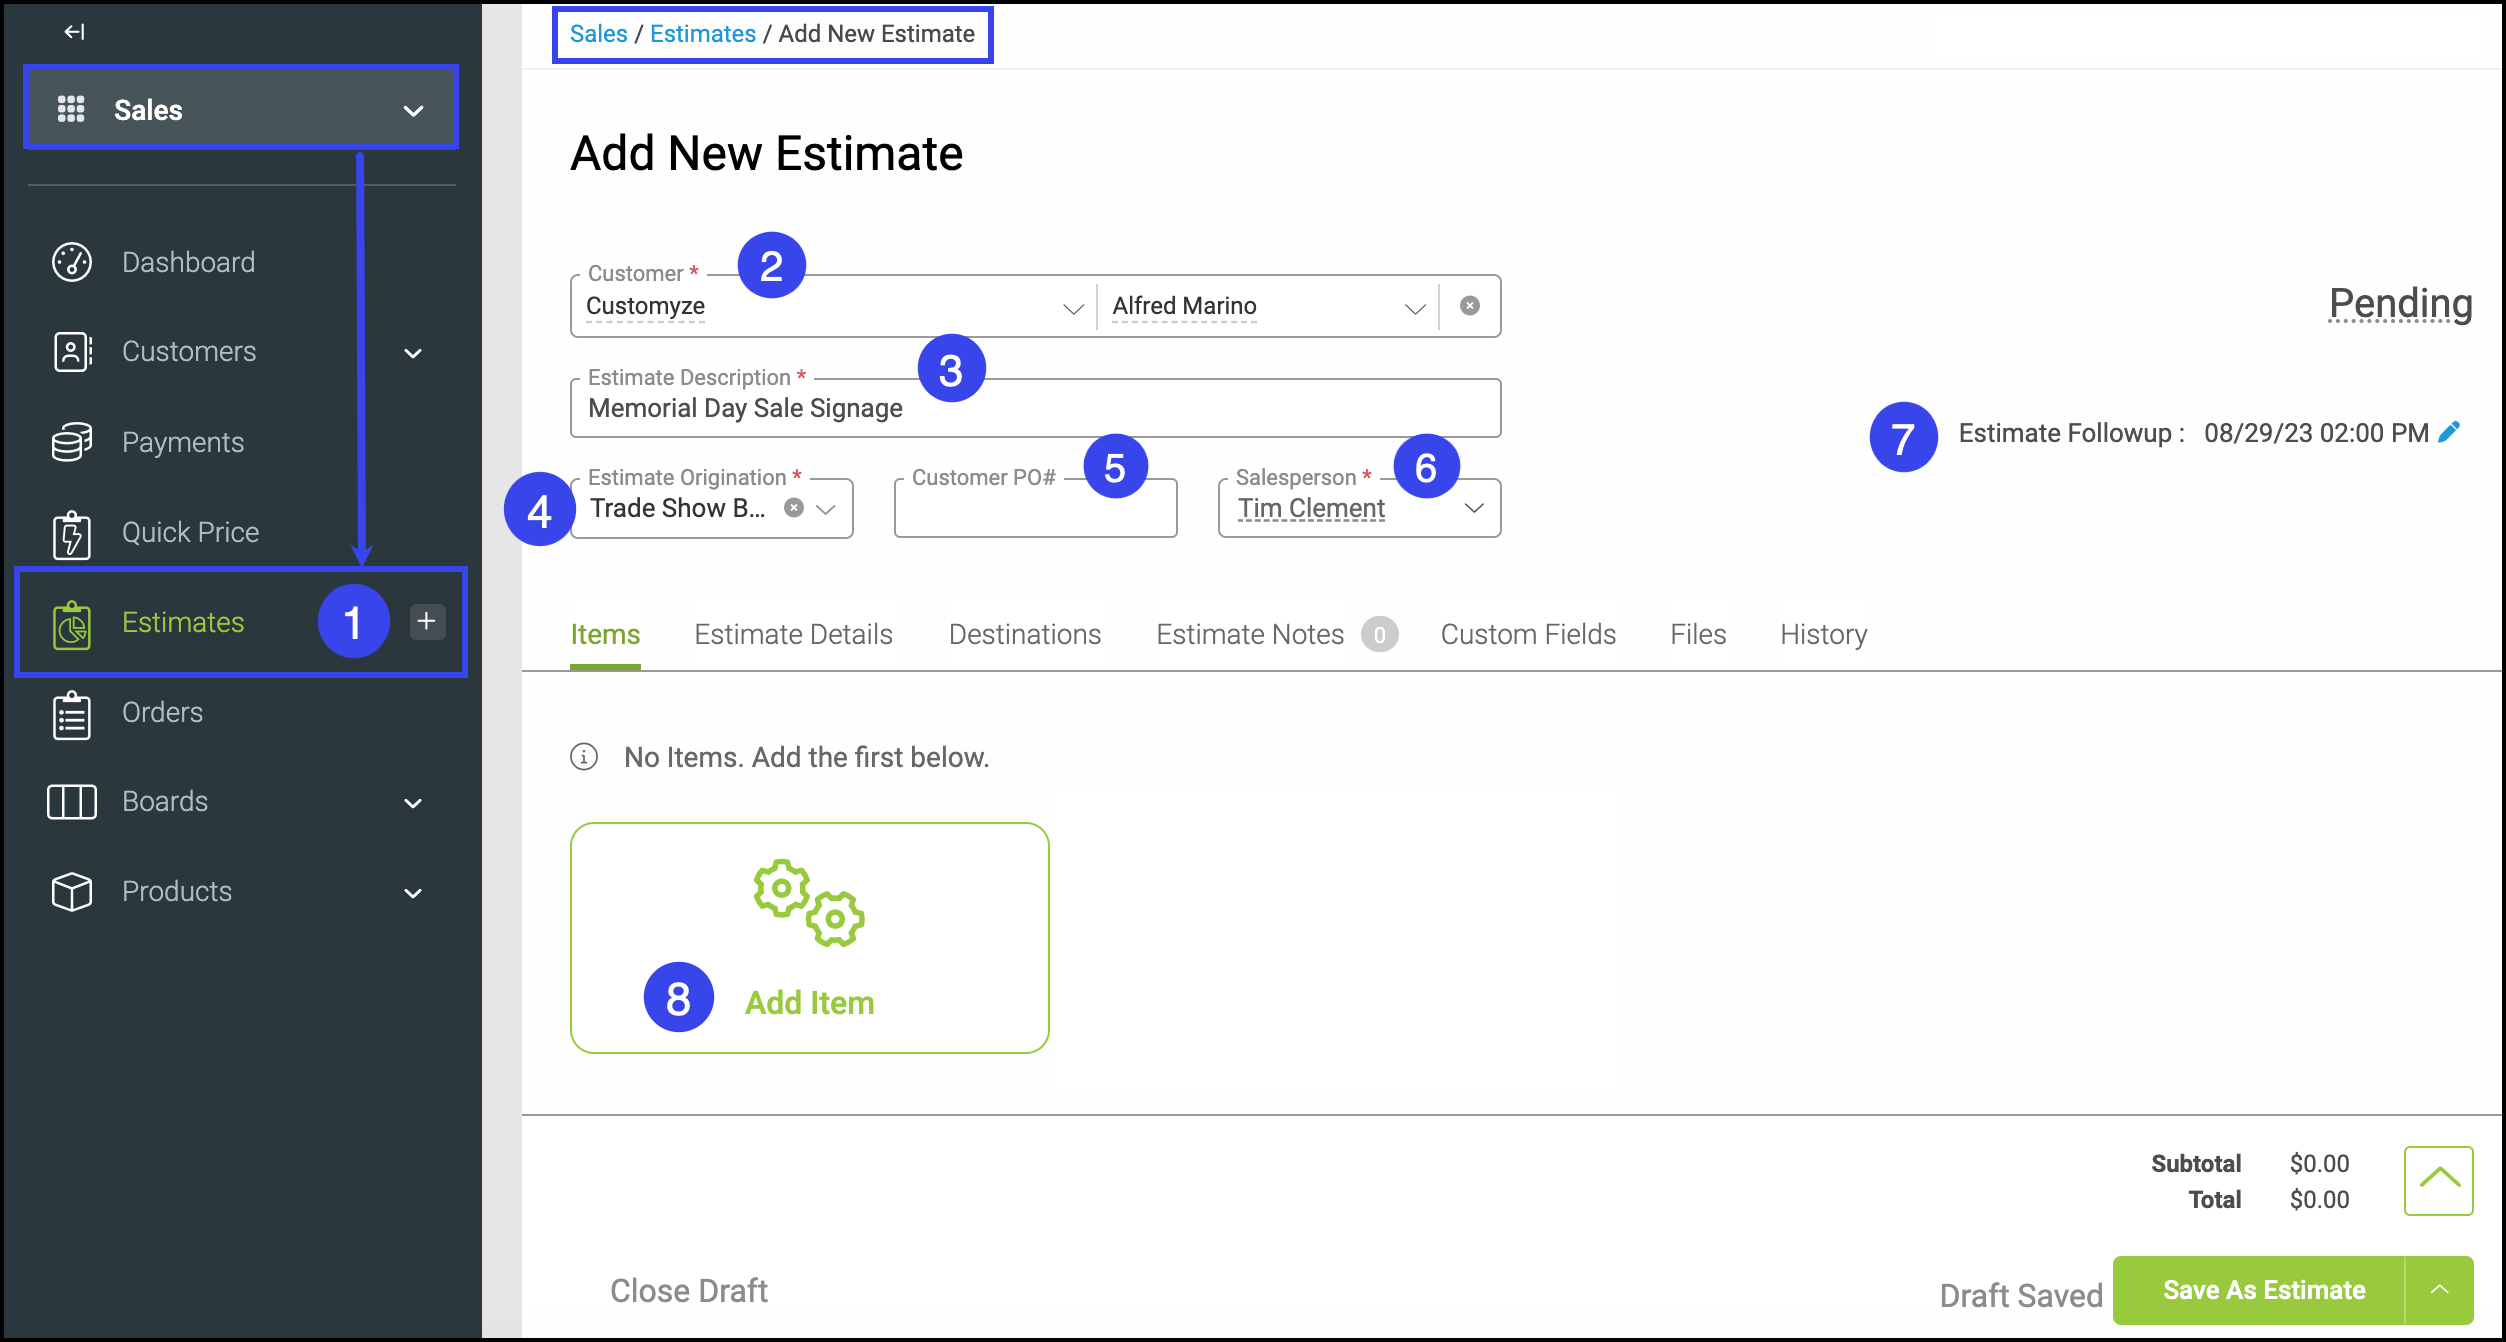Image resolution: width=2506 pixels, height=1342 pixels.
Task: Expand the Products sidebar submenu
Action: coord(413,893)
